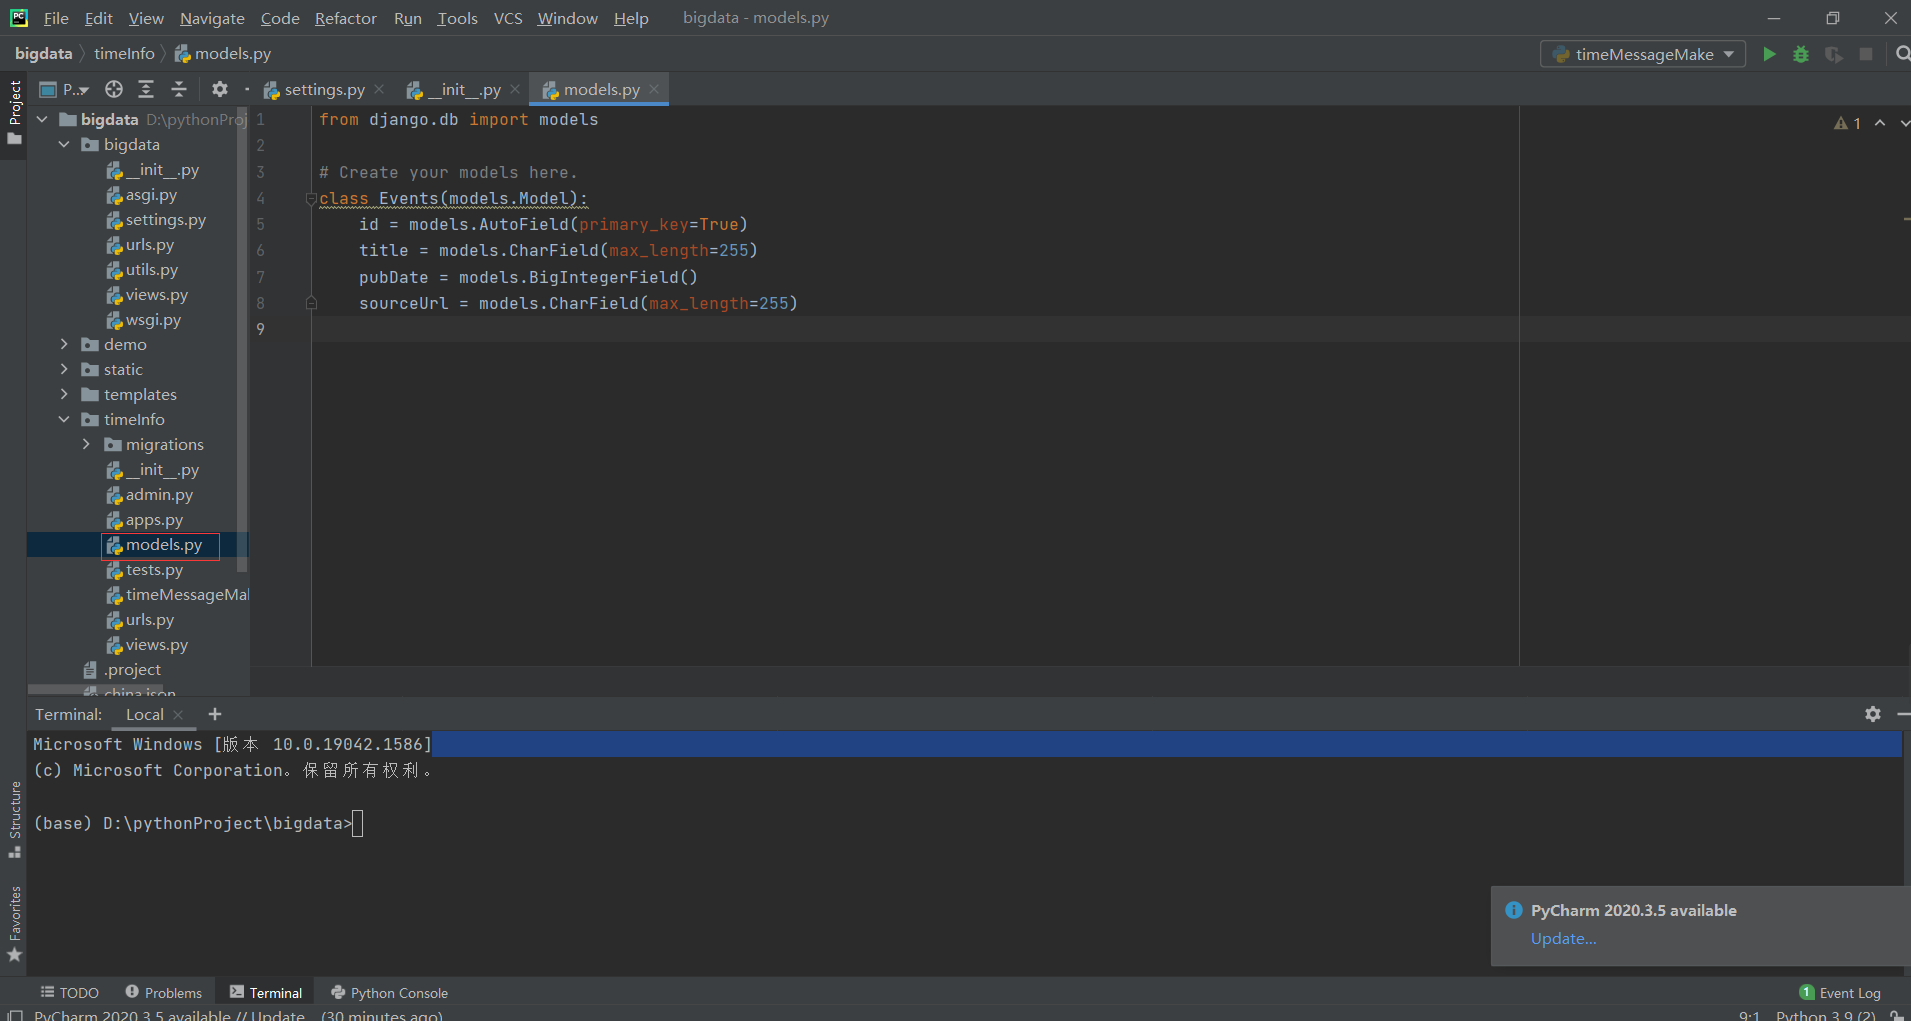Open the Refactor menu
Viewport: 1911px width, 1021px height.
click(345, 18)
